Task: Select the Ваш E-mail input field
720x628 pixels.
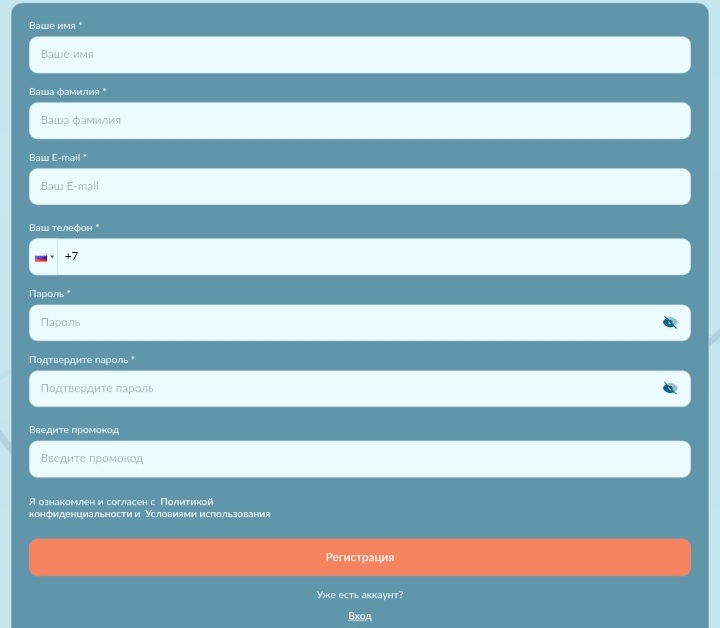Action: 359,187
